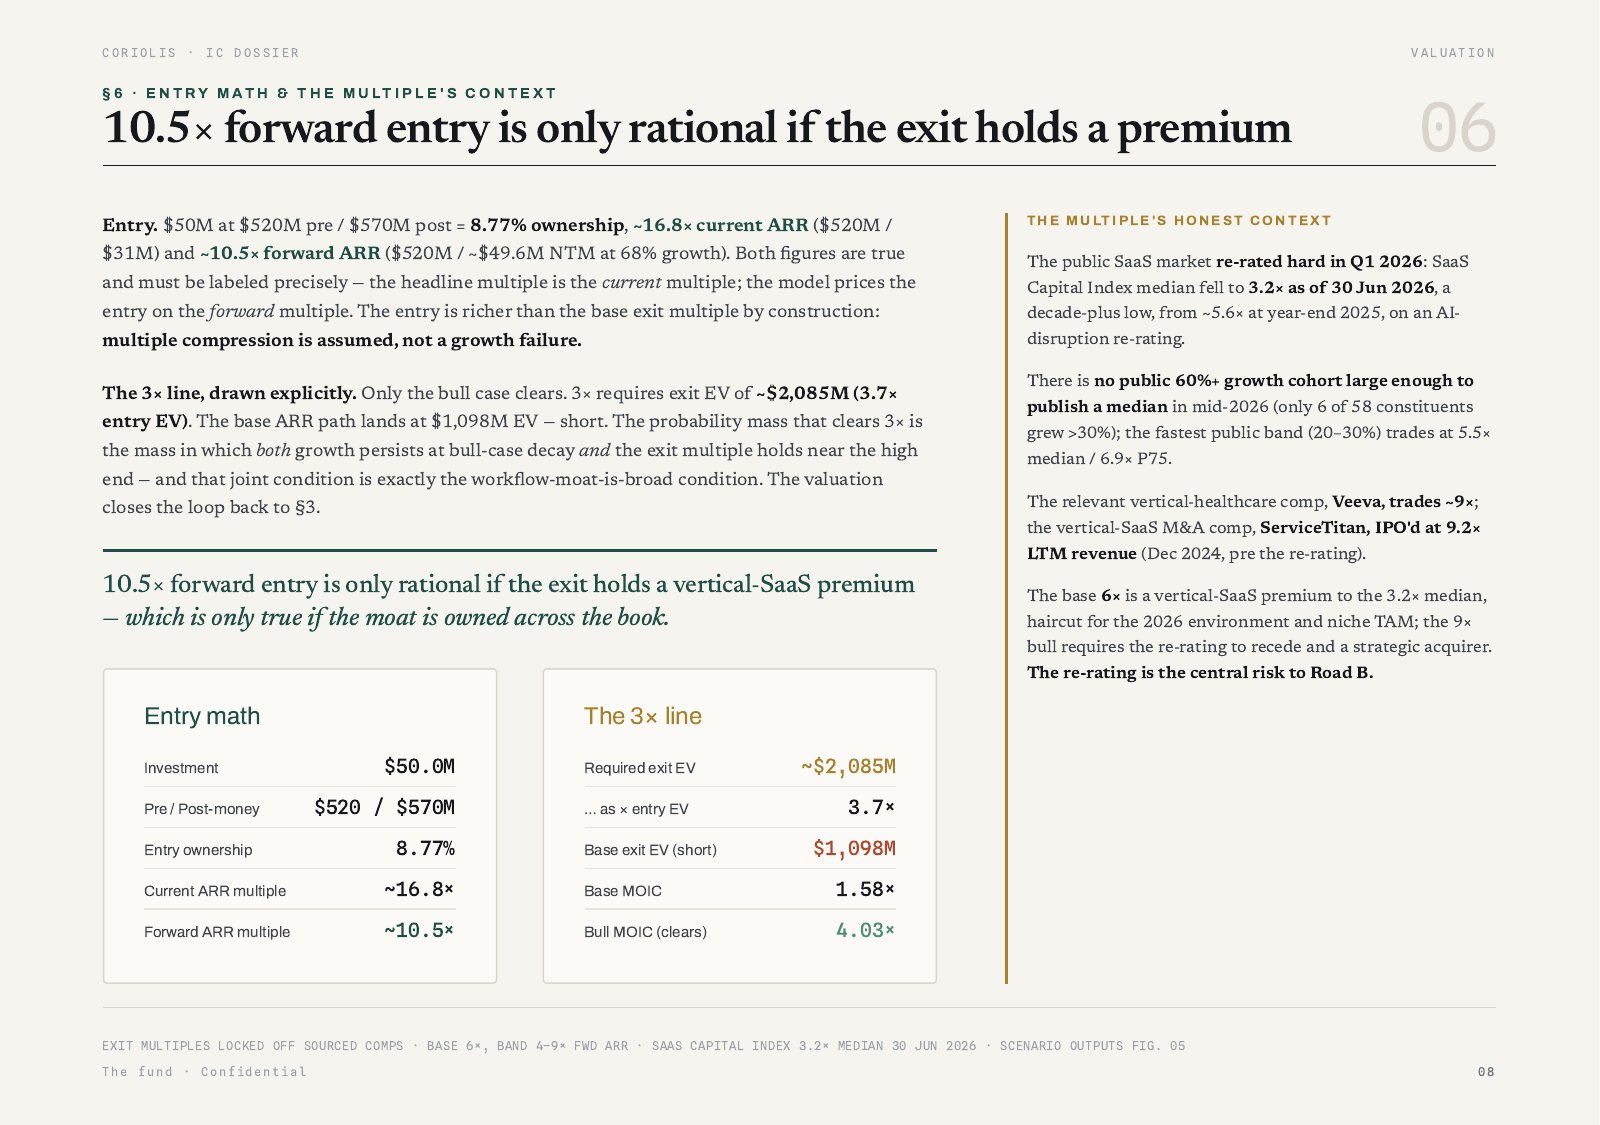Viewport: 1600px width, 1125px height.
Task: Select the $50.0M Investment value
Action: point(419,767)
